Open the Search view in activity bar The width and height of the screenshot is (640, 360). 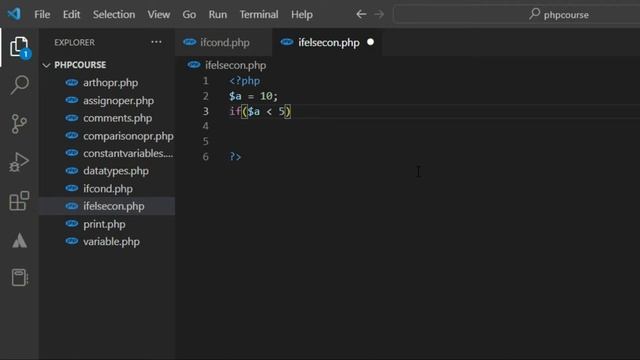pos(19,85)
